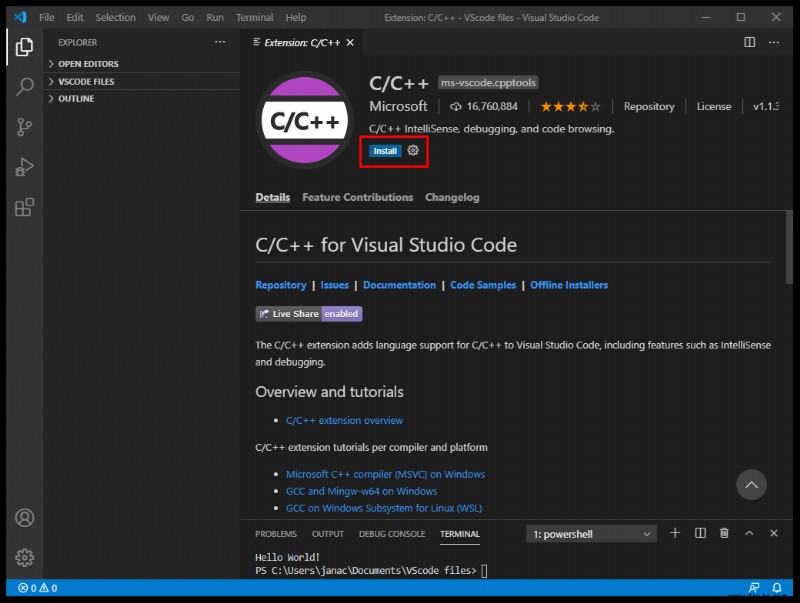The height and width of the screenshot is (603, 800).
Task: Kill terminal with trash icon
Action: [x=724, y=533]
